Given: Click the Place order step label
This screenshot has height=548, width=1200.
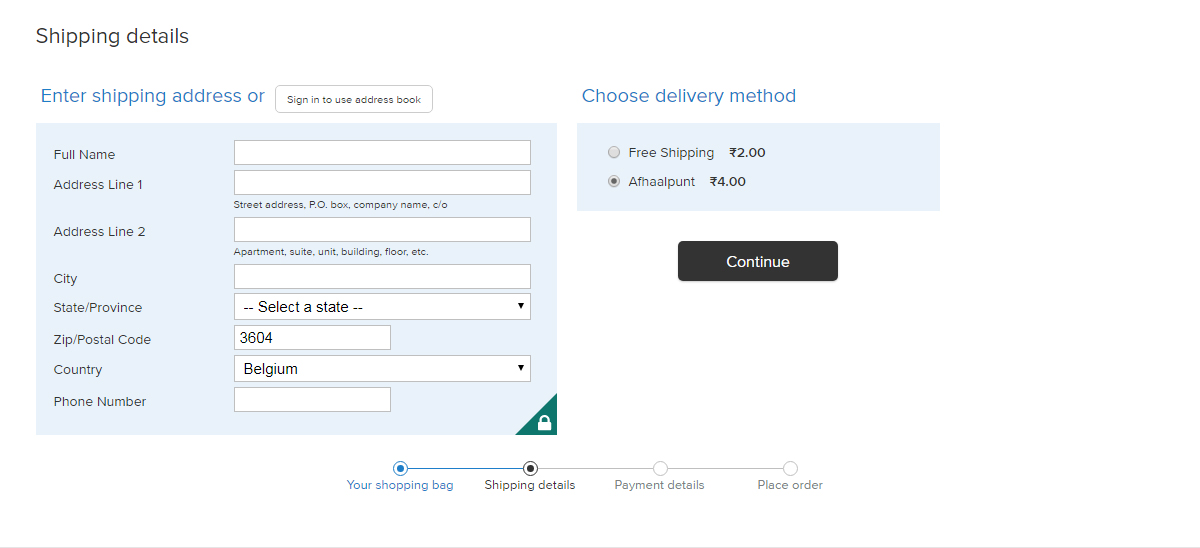Looking at the screenshot, I should (790, 485).
